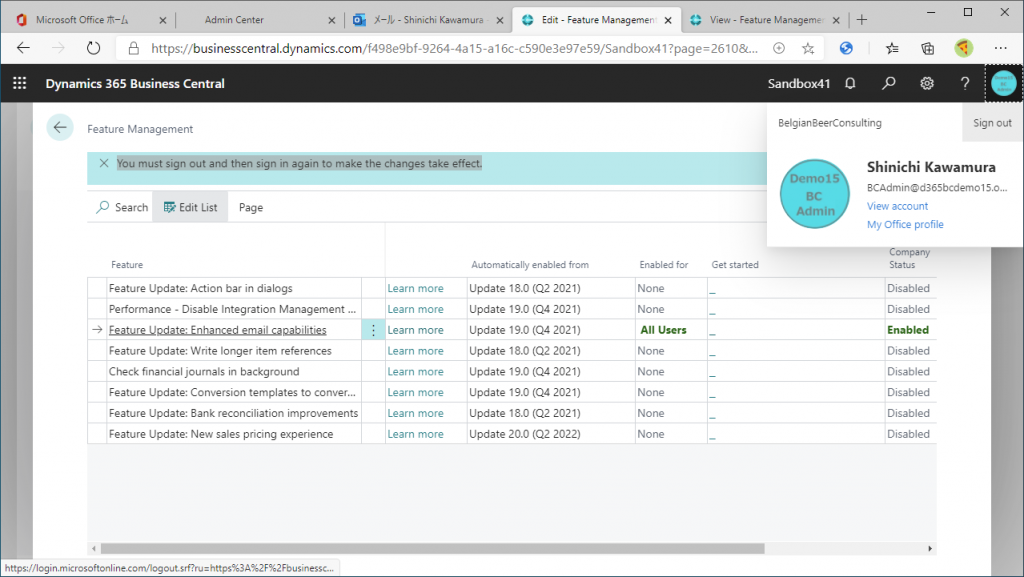Screen dimensions: 1024x577
Task: Select Feature Update: New sales pricing experience
Action: pyautogui.click(x=221, y=435)
